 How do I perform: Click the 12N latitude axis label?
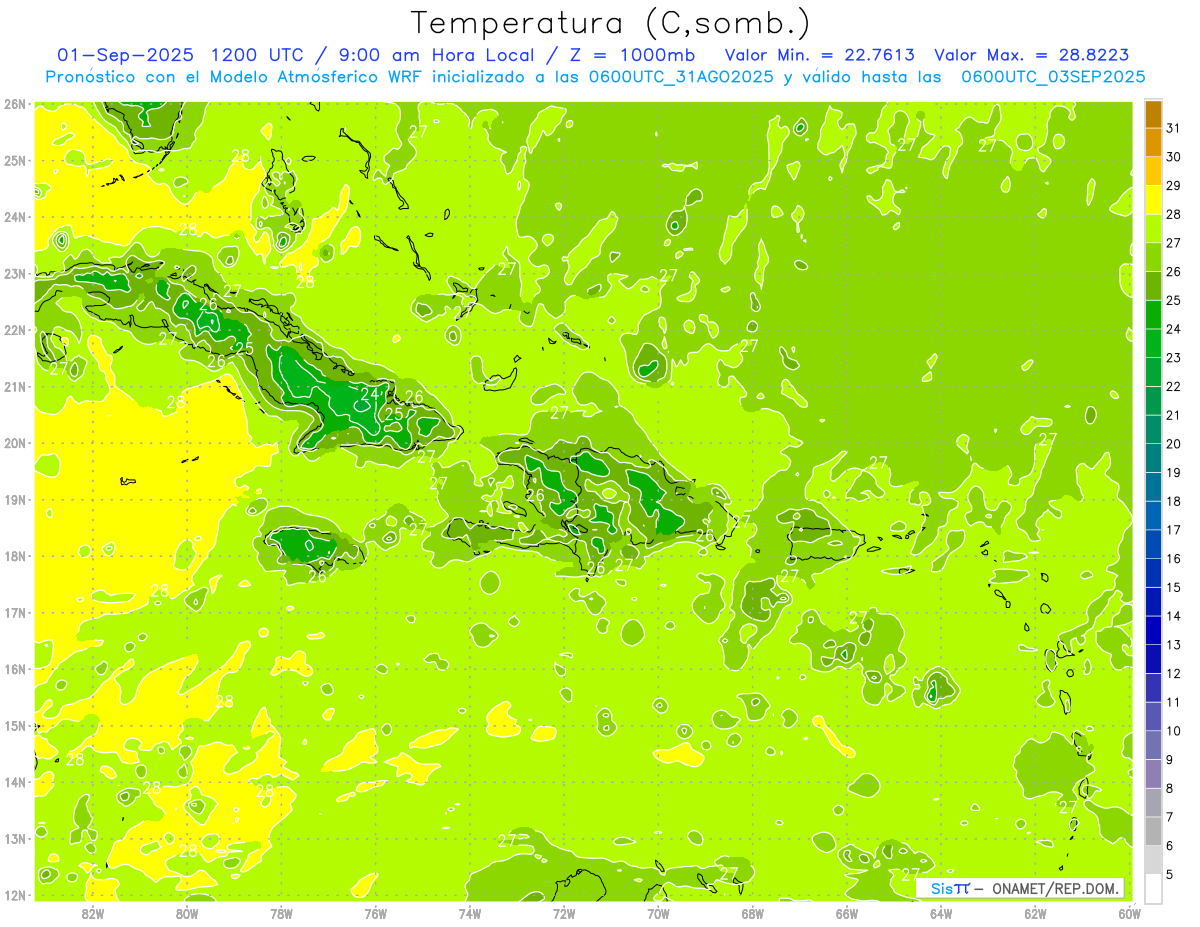click(15, 895)
